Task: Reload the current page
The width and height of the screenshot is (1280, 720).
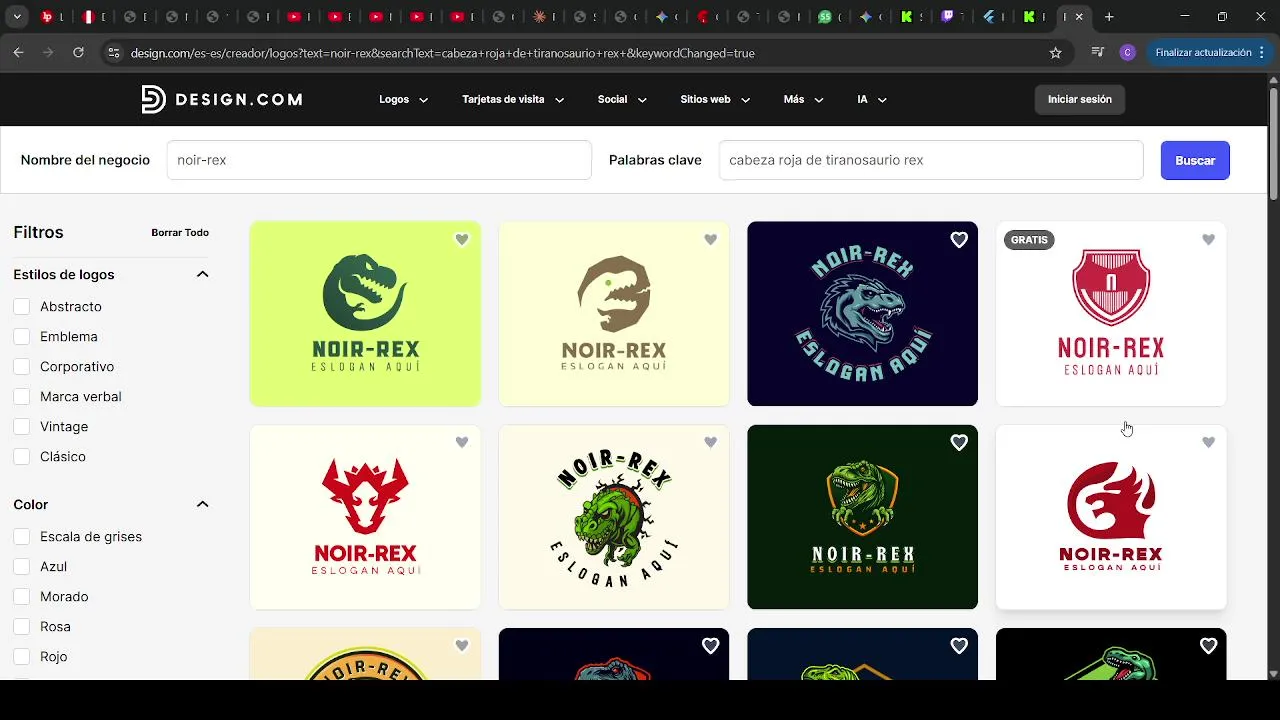Action: [78, 53]
